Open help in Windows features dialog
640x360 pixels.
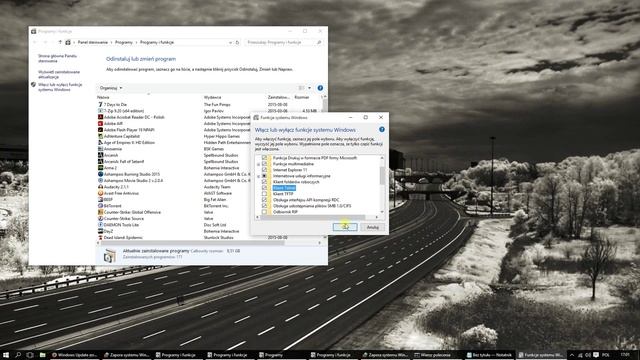coord(382,129)
